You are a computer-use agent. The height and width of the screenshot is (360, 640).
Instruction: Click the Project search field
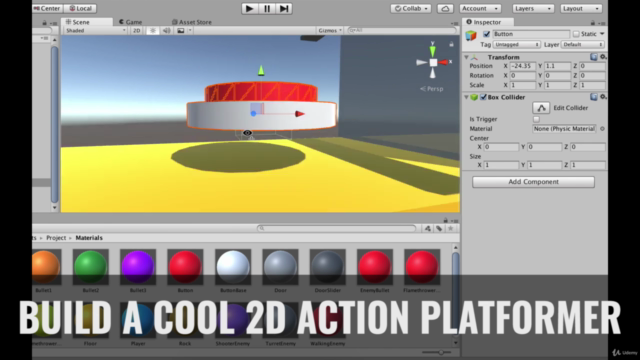337,229
